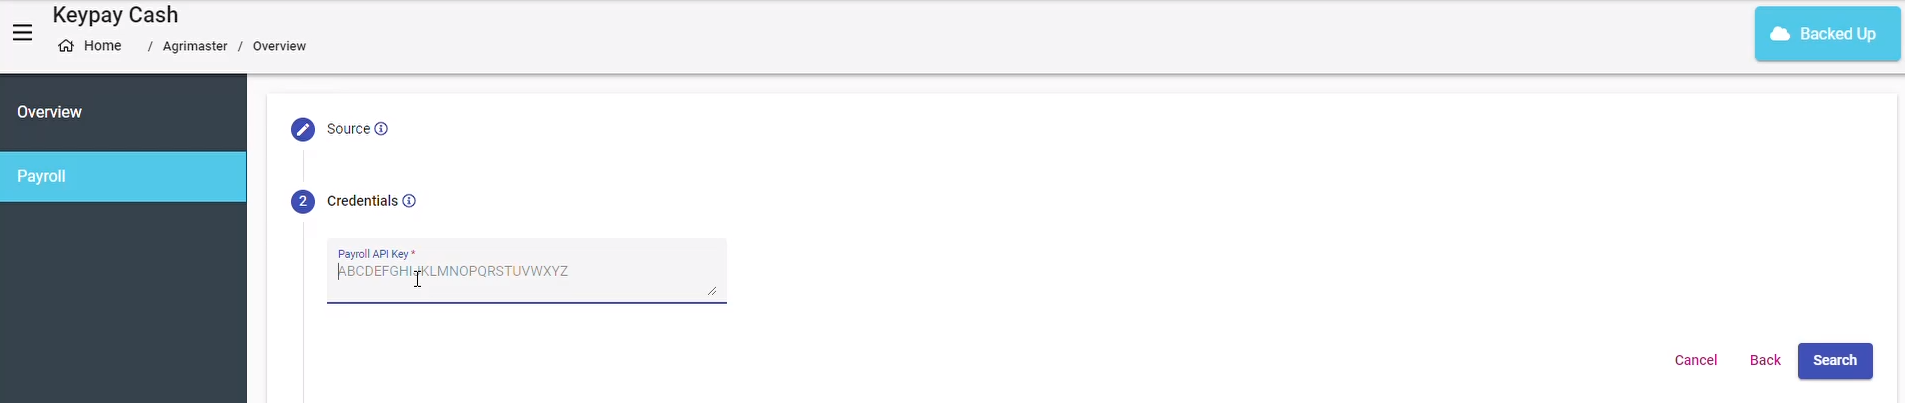Click the Source step pencil icon
Viewport: 1905px width, 403px height.
(303, 129)
